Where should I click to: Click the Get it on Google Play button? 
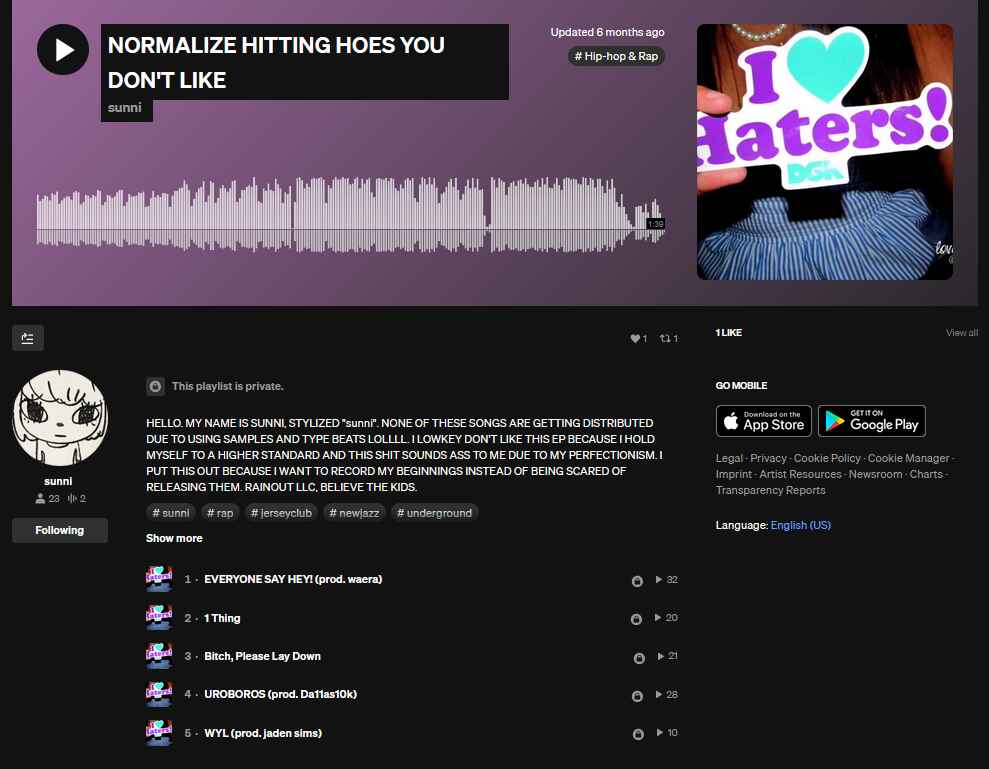click(871, 421)
